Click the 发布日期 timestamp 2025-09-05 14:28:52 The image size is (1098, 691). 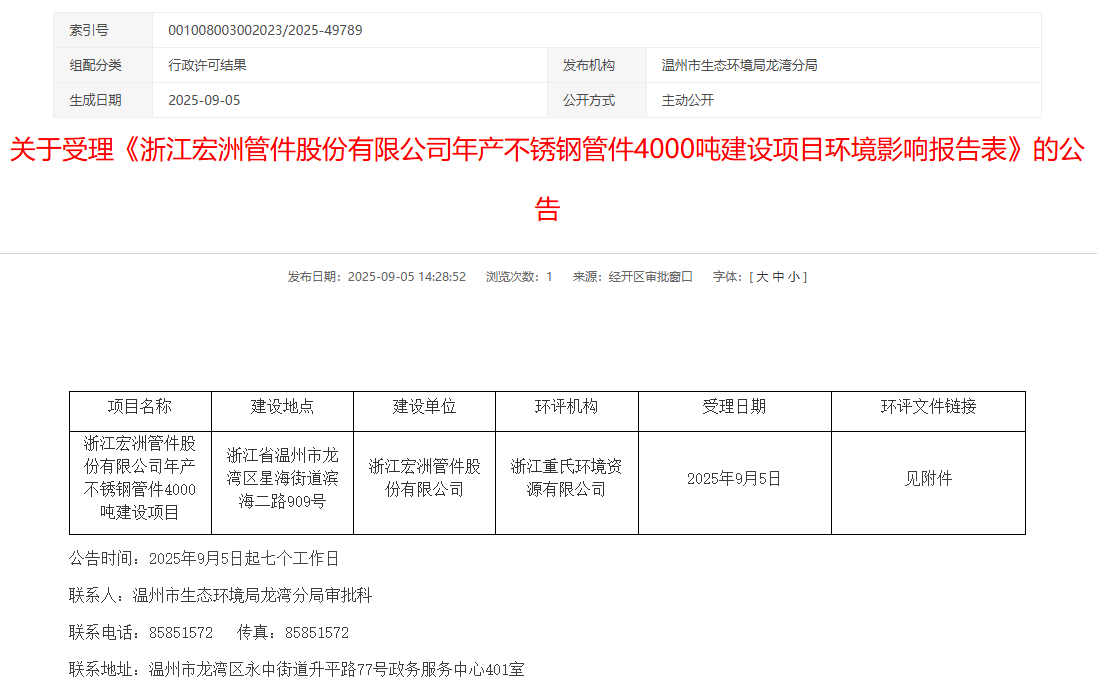tap(406, 277)
